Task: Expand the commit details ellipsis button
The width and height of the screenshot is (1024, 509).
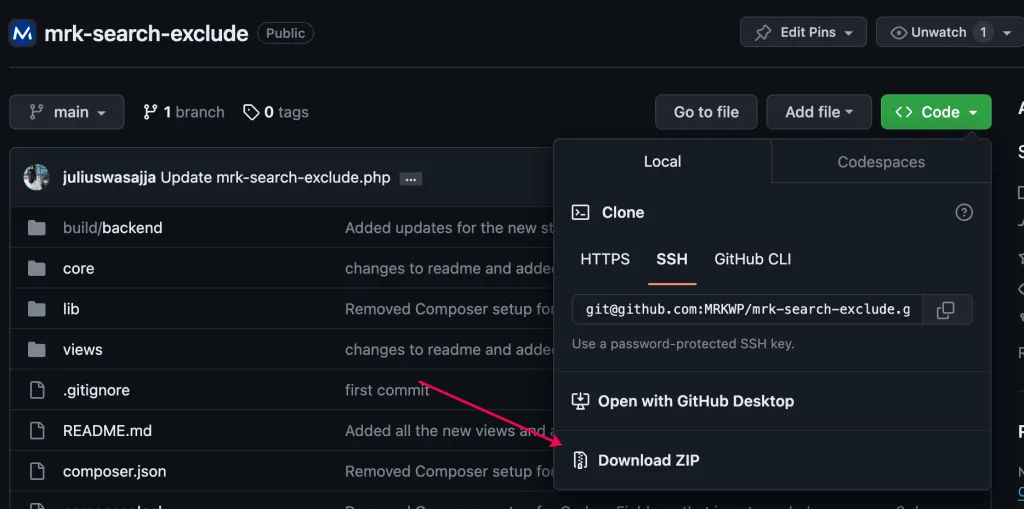Action: coord(410,178)
